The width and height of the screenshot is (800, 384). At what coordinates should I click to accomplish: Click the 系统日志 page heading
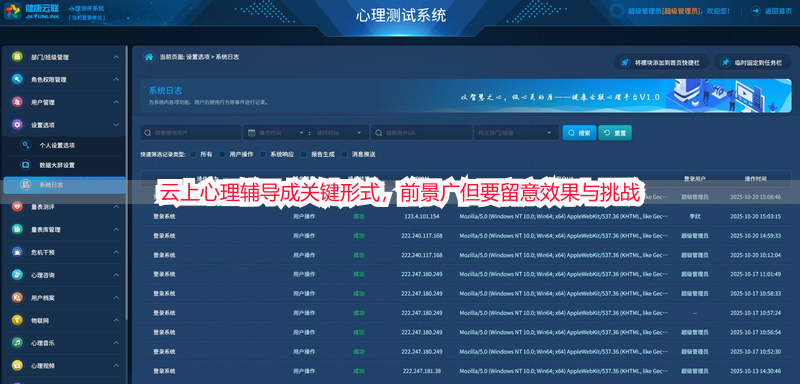point(165,91)
